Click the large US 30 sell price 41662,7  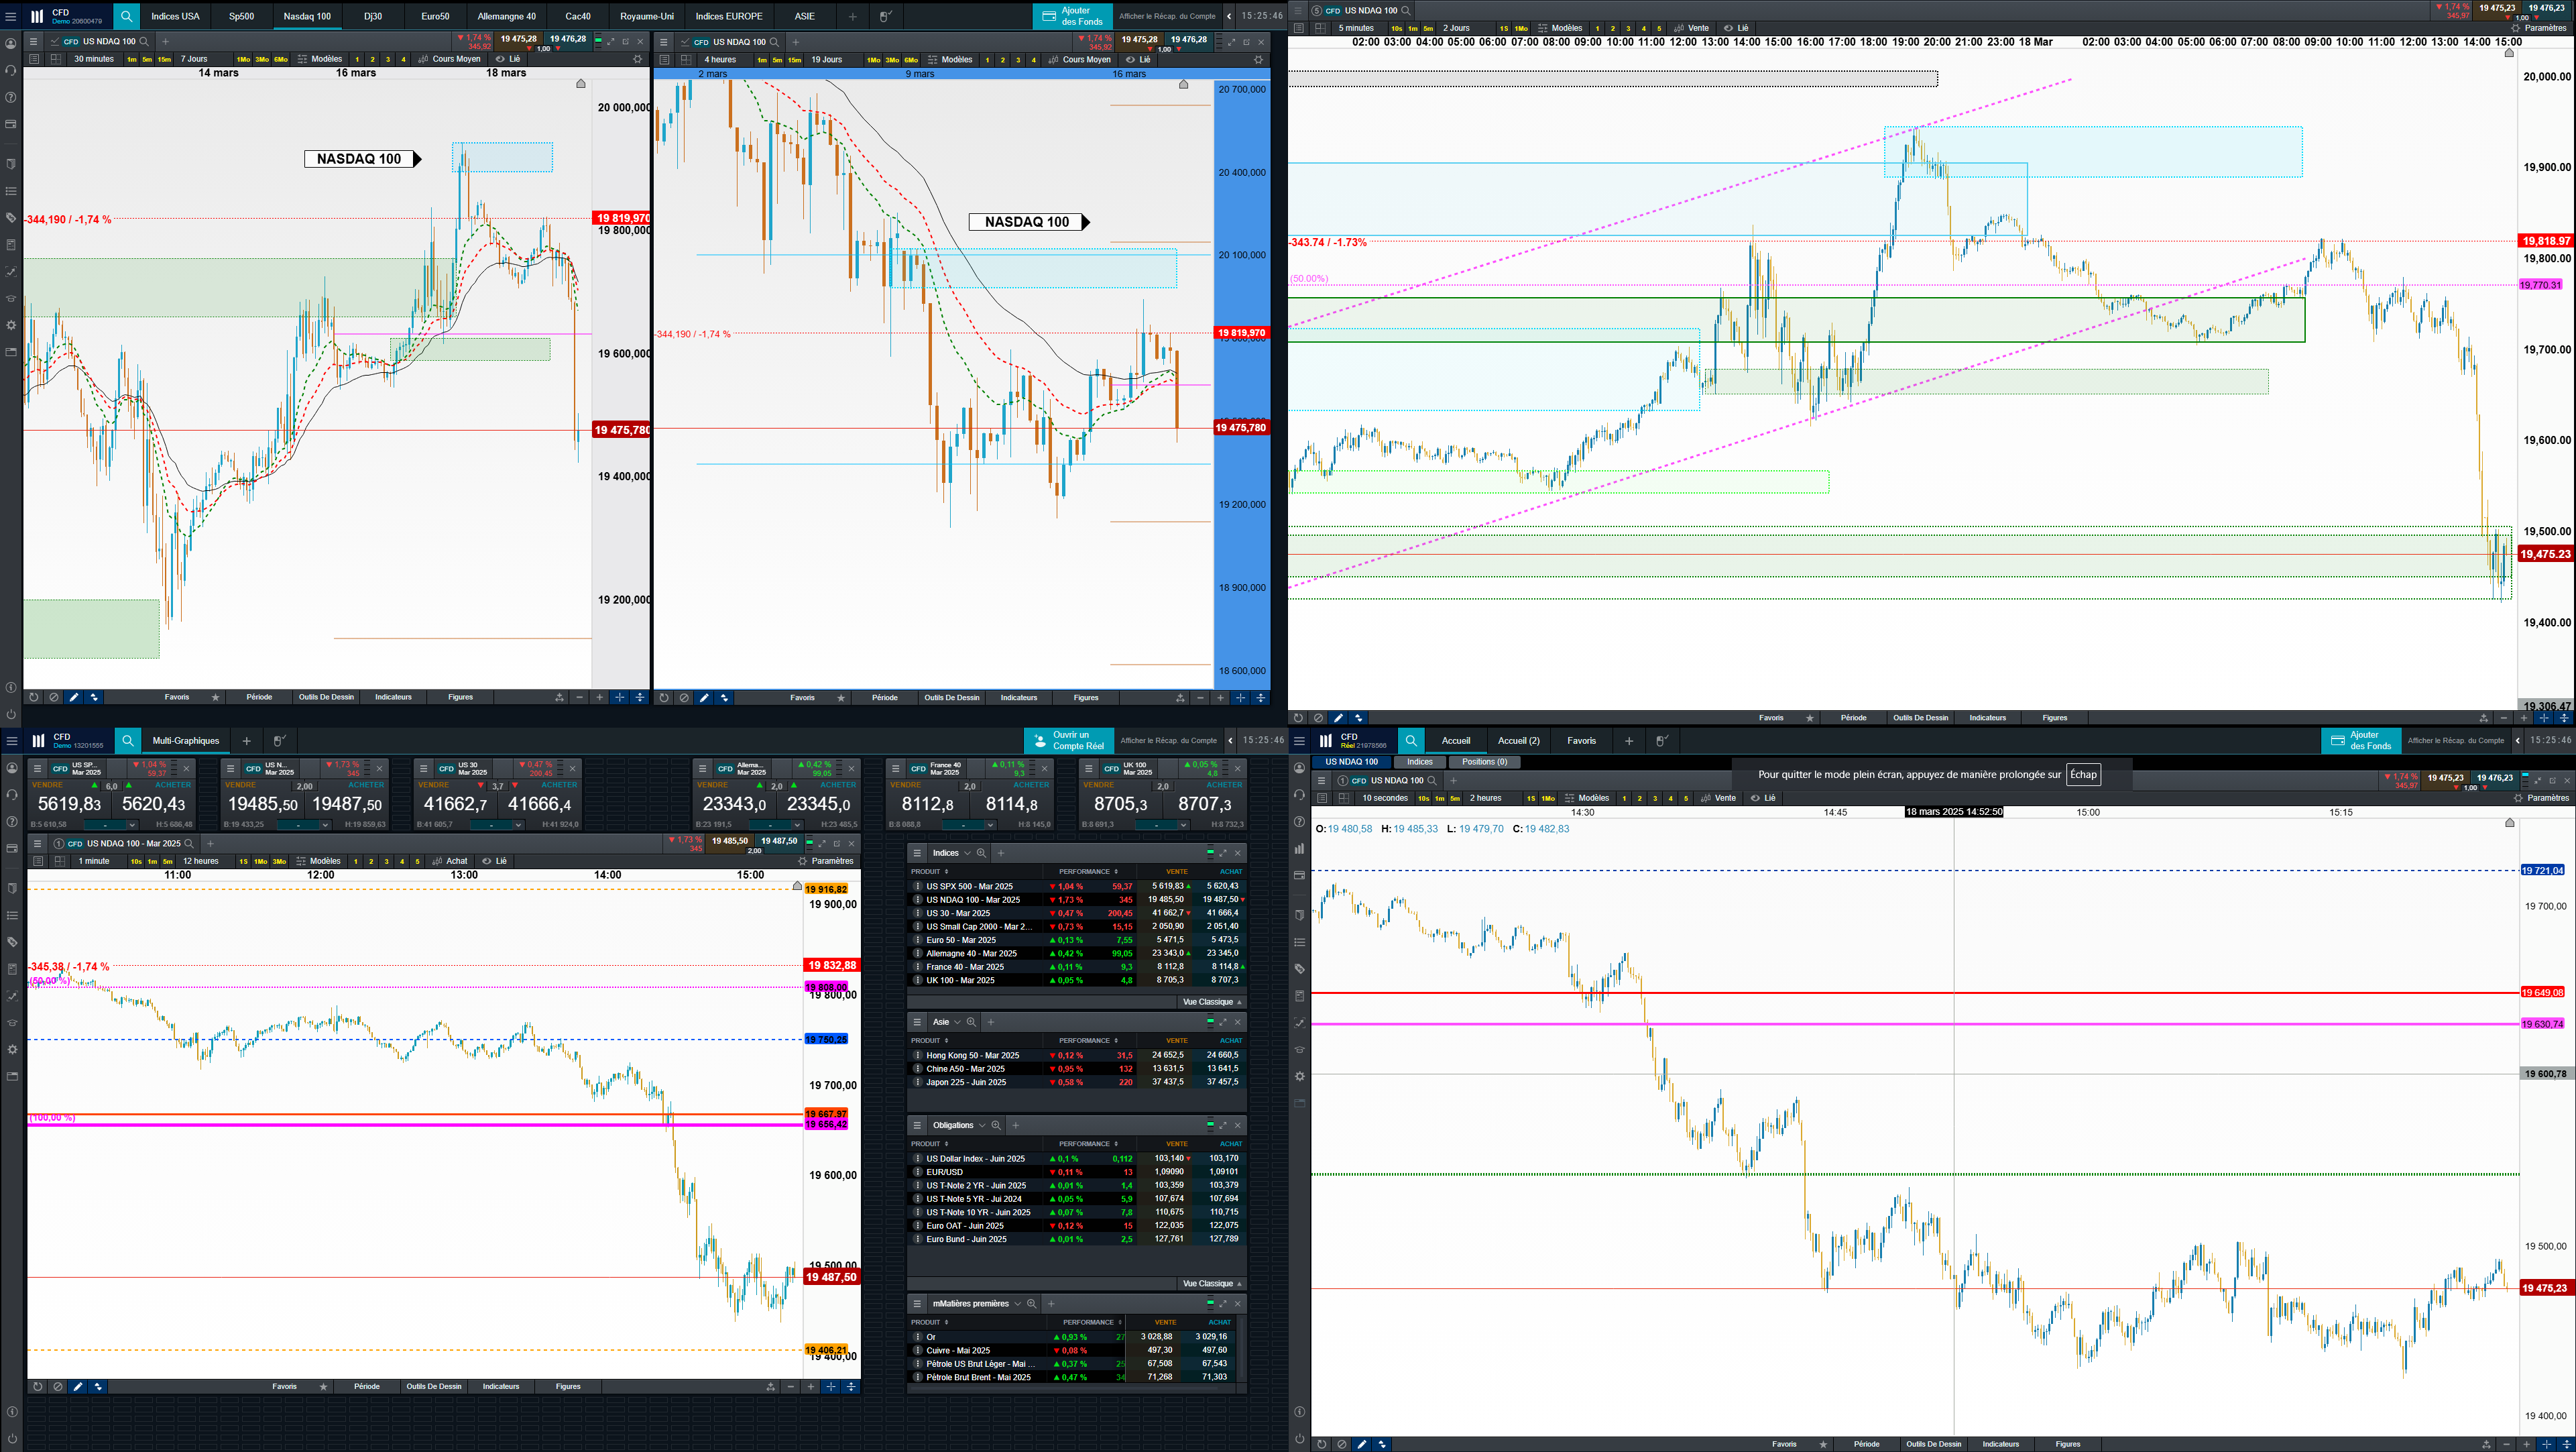click(456, 804)
